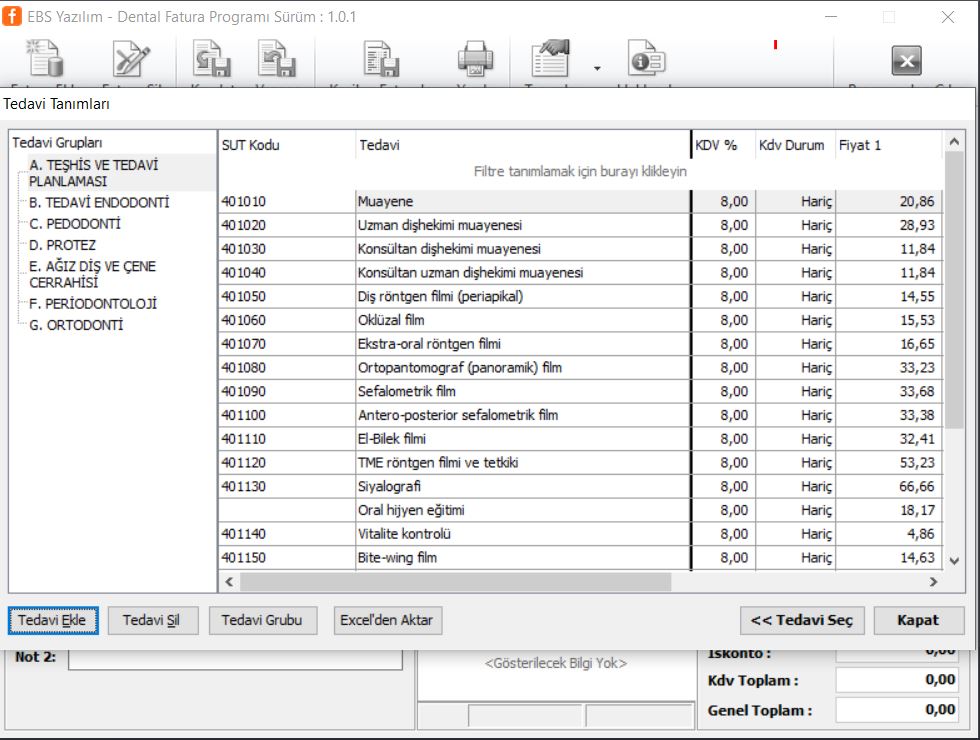
Task: Close the dialog with the Kapat button
Action: (x=918, y=620)
